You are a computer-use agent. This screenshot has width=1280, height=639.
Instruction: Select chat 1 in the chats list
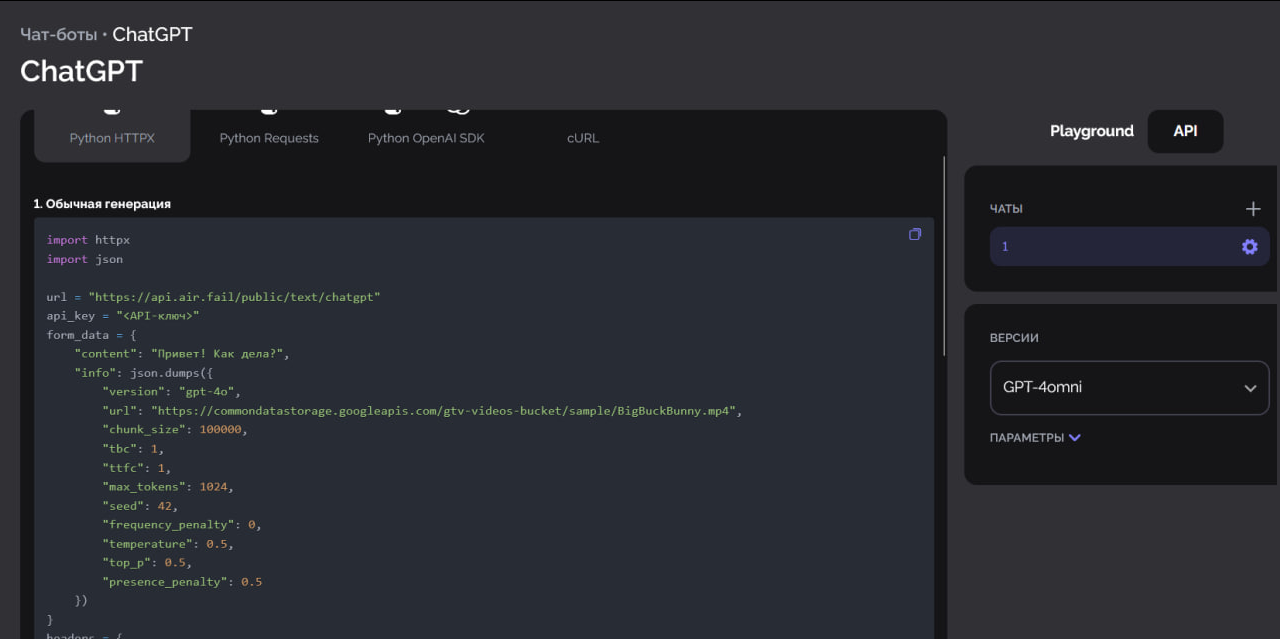click(x=1129, y=247)
